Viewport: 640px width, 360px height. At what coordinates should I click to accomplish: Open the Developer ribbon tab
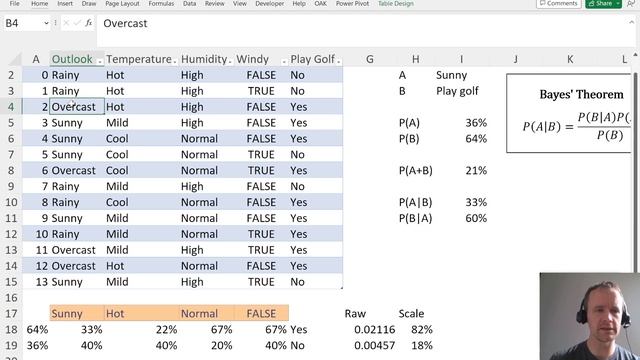click(269, 3)
